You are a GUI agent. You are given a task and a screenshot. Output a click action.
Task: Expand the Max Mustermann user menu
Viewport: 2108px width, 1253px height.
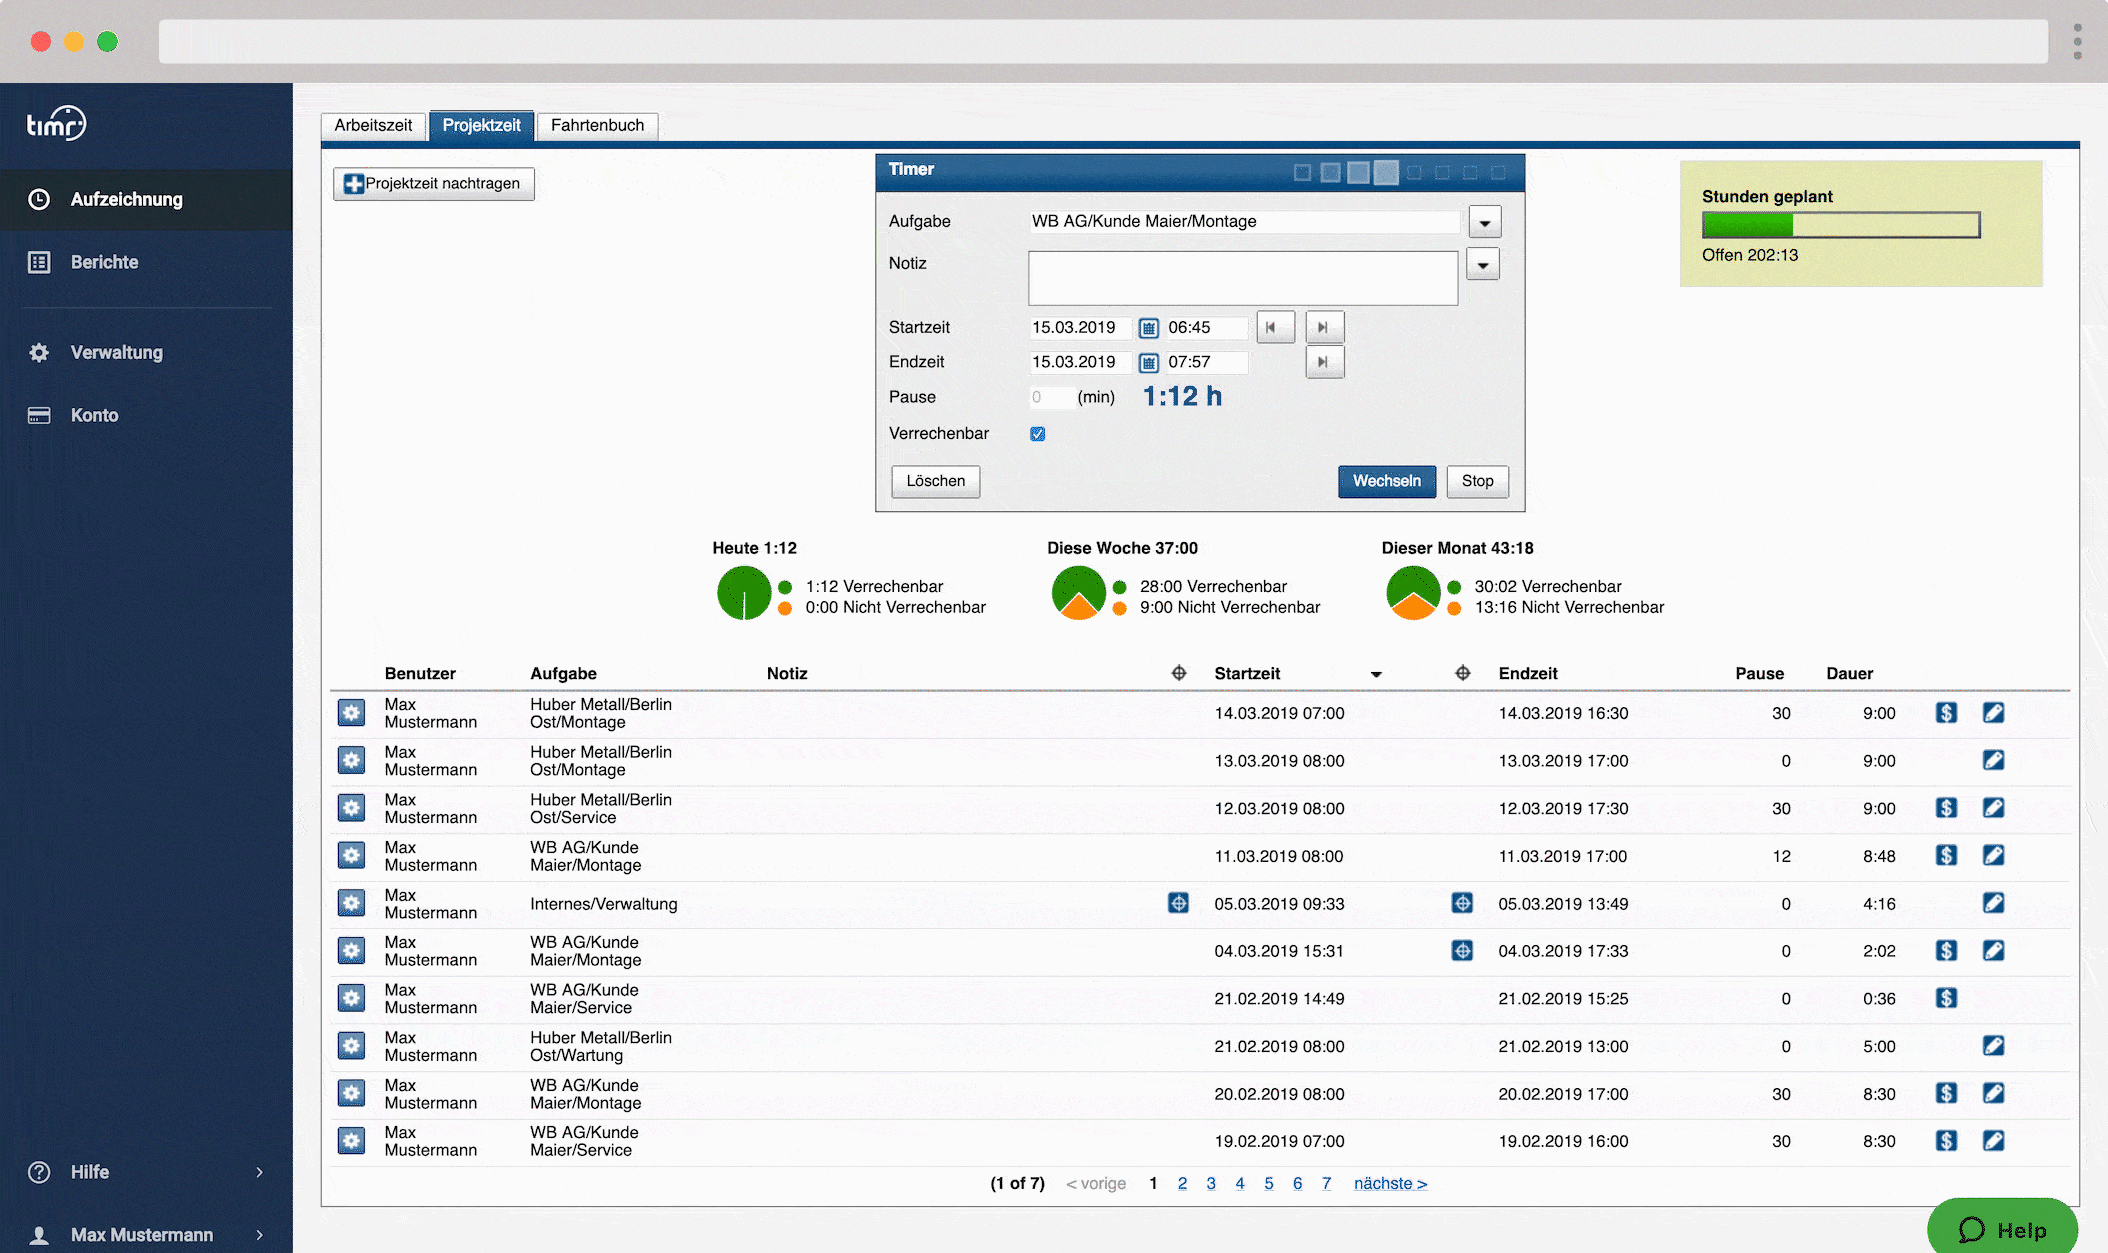pyautogui.click(x=146, y=1235)
